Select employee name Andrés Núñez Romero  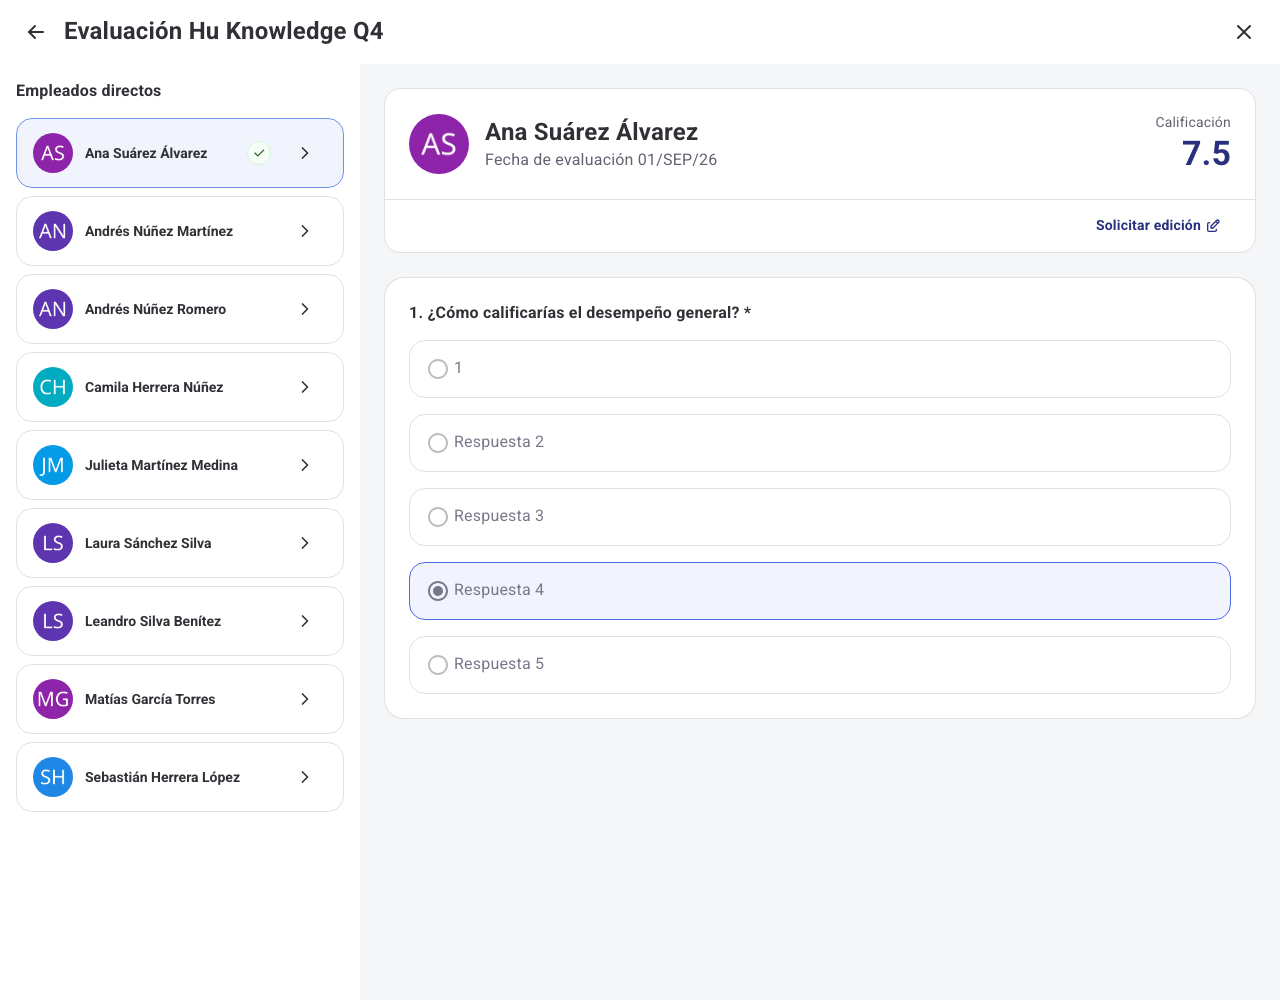[155, 309]
